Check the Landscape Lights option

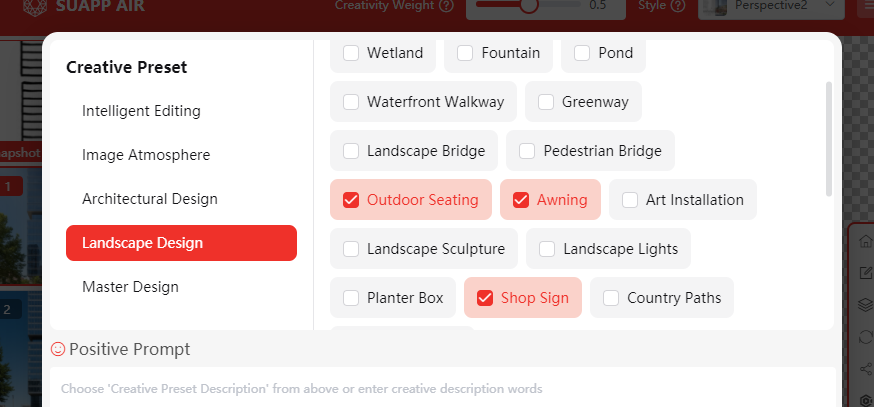(x=547, y=249)
